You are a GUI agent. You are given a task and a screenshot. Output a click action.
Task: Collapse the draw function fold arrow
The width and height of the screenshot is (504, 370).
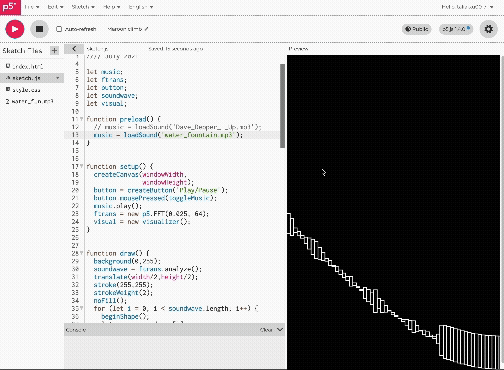(81, 253)
